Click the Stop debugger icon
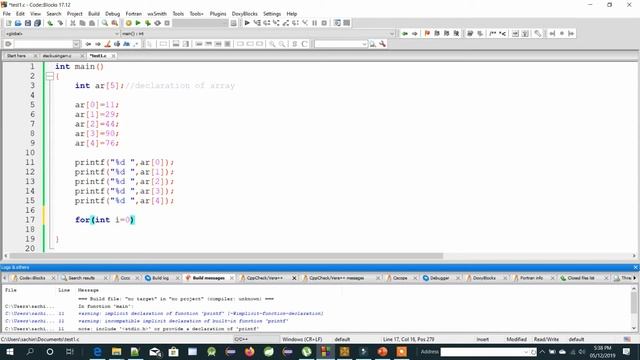Viewport: 640px width, 360px height. point(324,23)
